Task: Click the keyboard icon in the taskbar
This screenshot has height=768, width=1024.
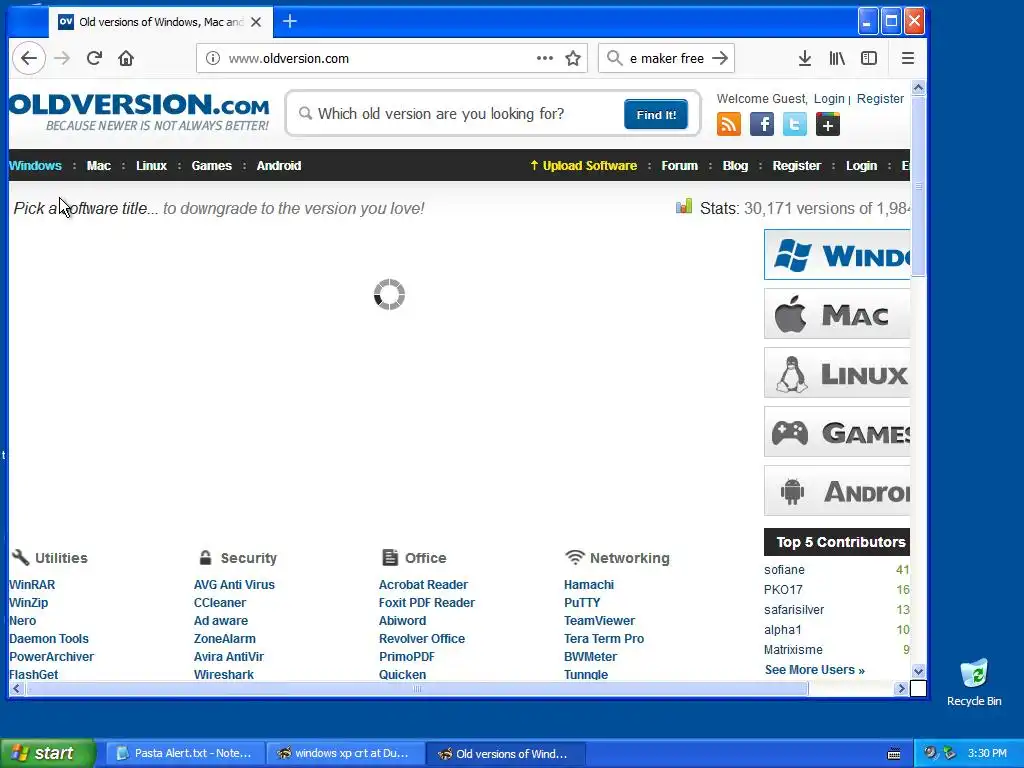Action: 894,754
